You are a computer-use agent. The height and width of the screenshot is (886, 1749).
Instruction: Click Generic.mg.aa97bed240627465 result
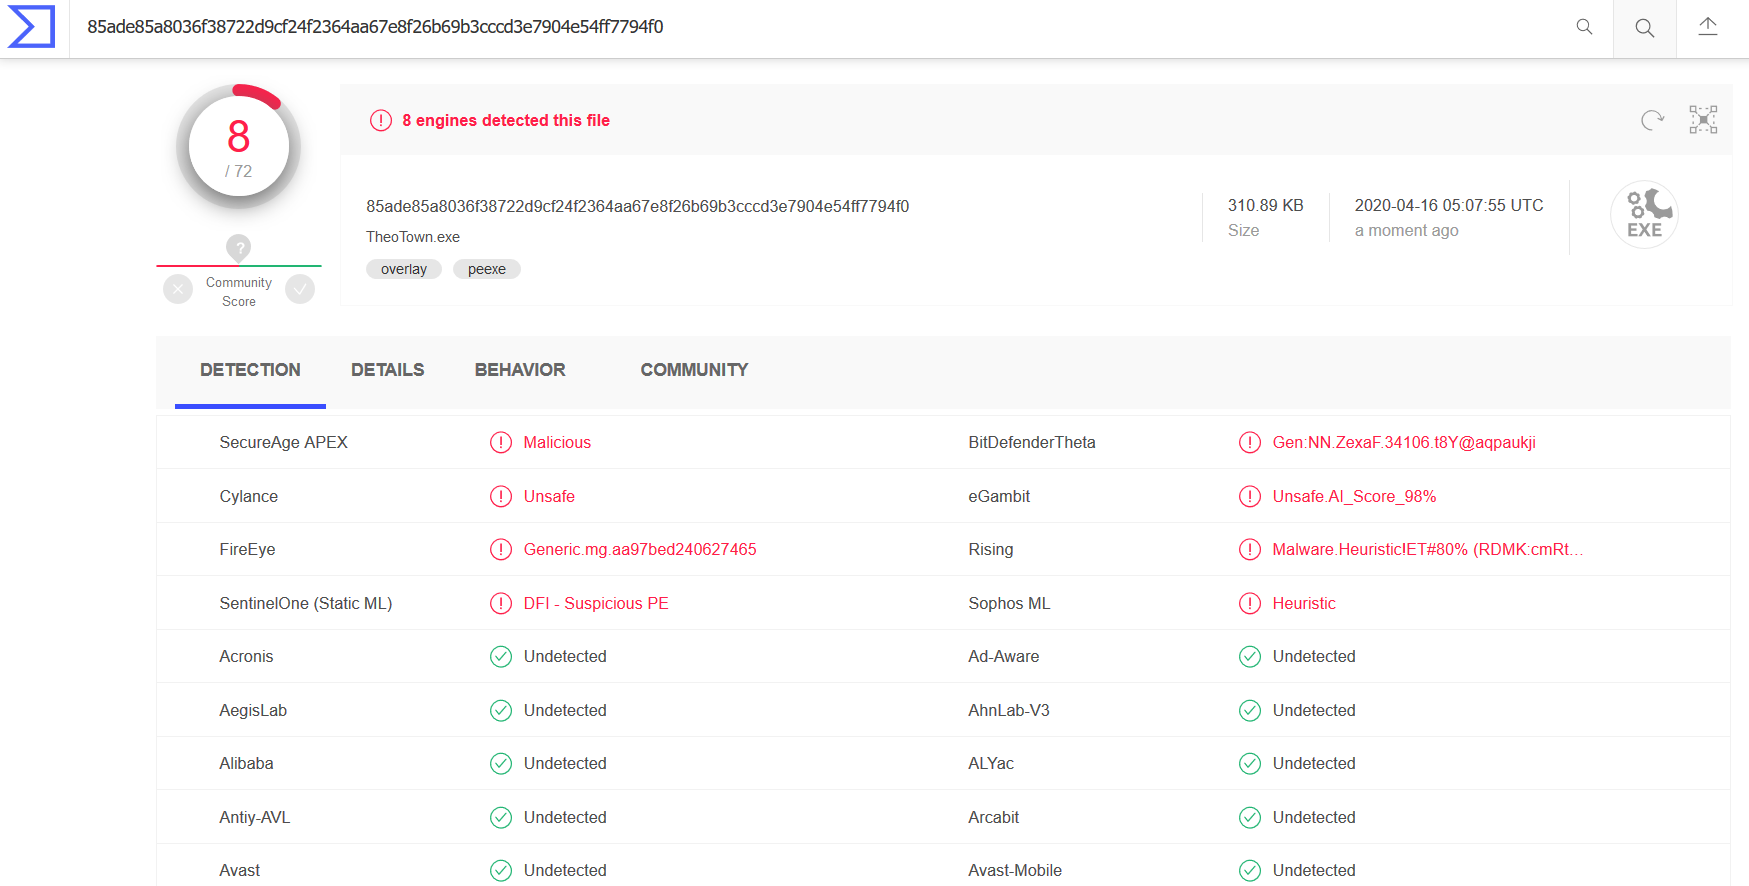(x=640, y=549)
